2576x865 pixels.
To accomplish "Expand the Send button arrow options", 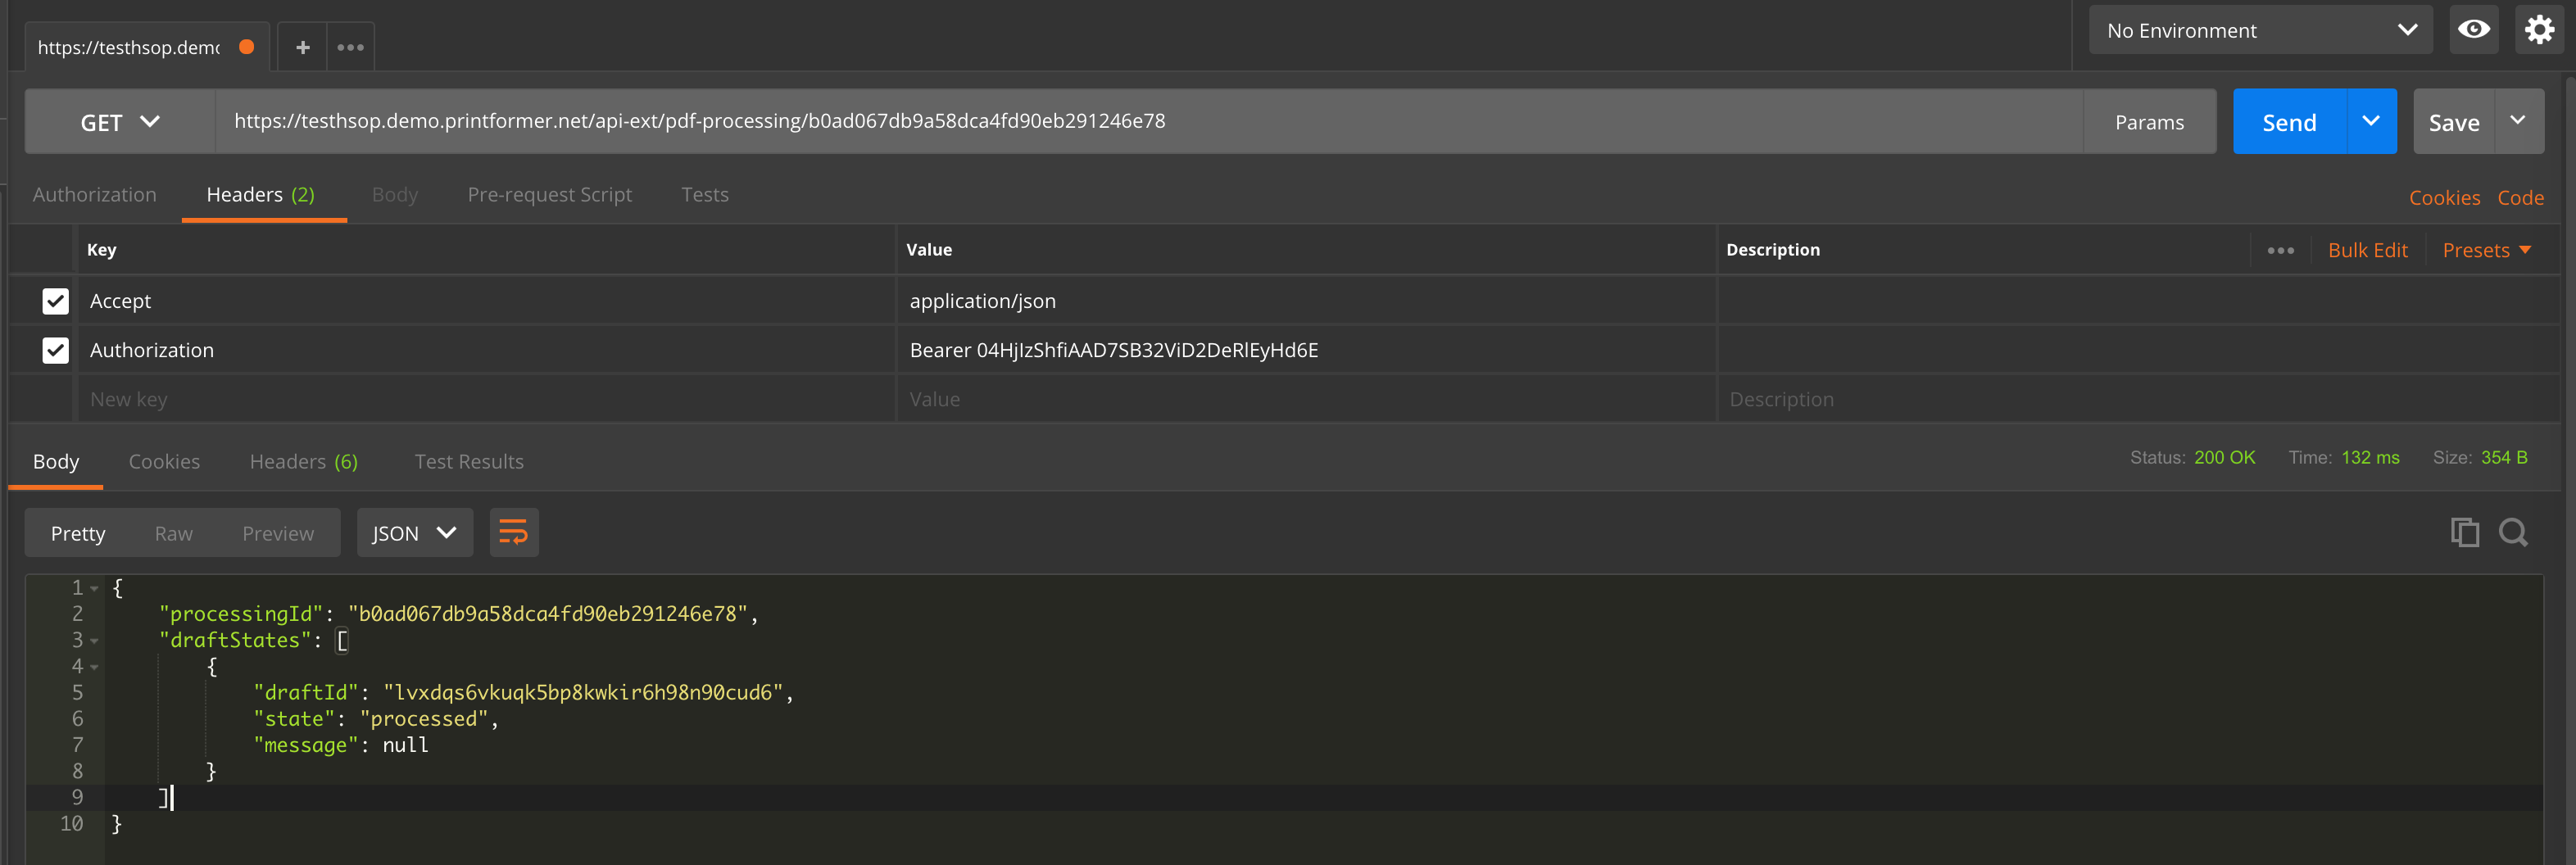I will [2370, 122].
